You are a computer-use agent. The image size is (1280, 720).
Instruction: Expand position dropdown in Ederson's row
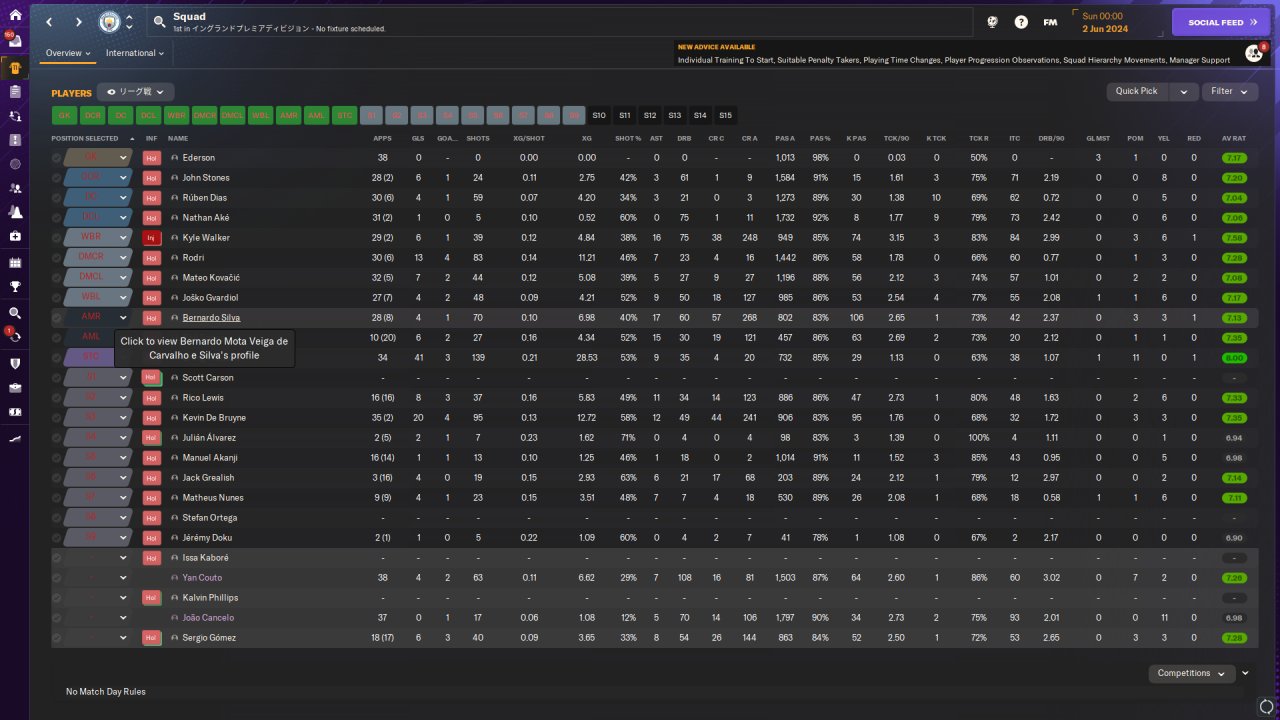click(123, 158)
